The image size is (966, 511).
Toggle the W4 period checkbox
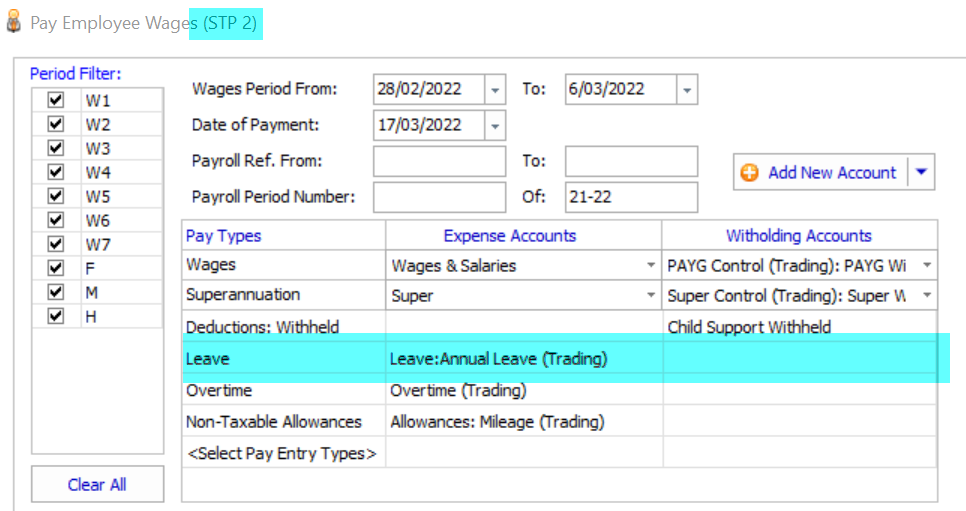(x=56, y=173)
